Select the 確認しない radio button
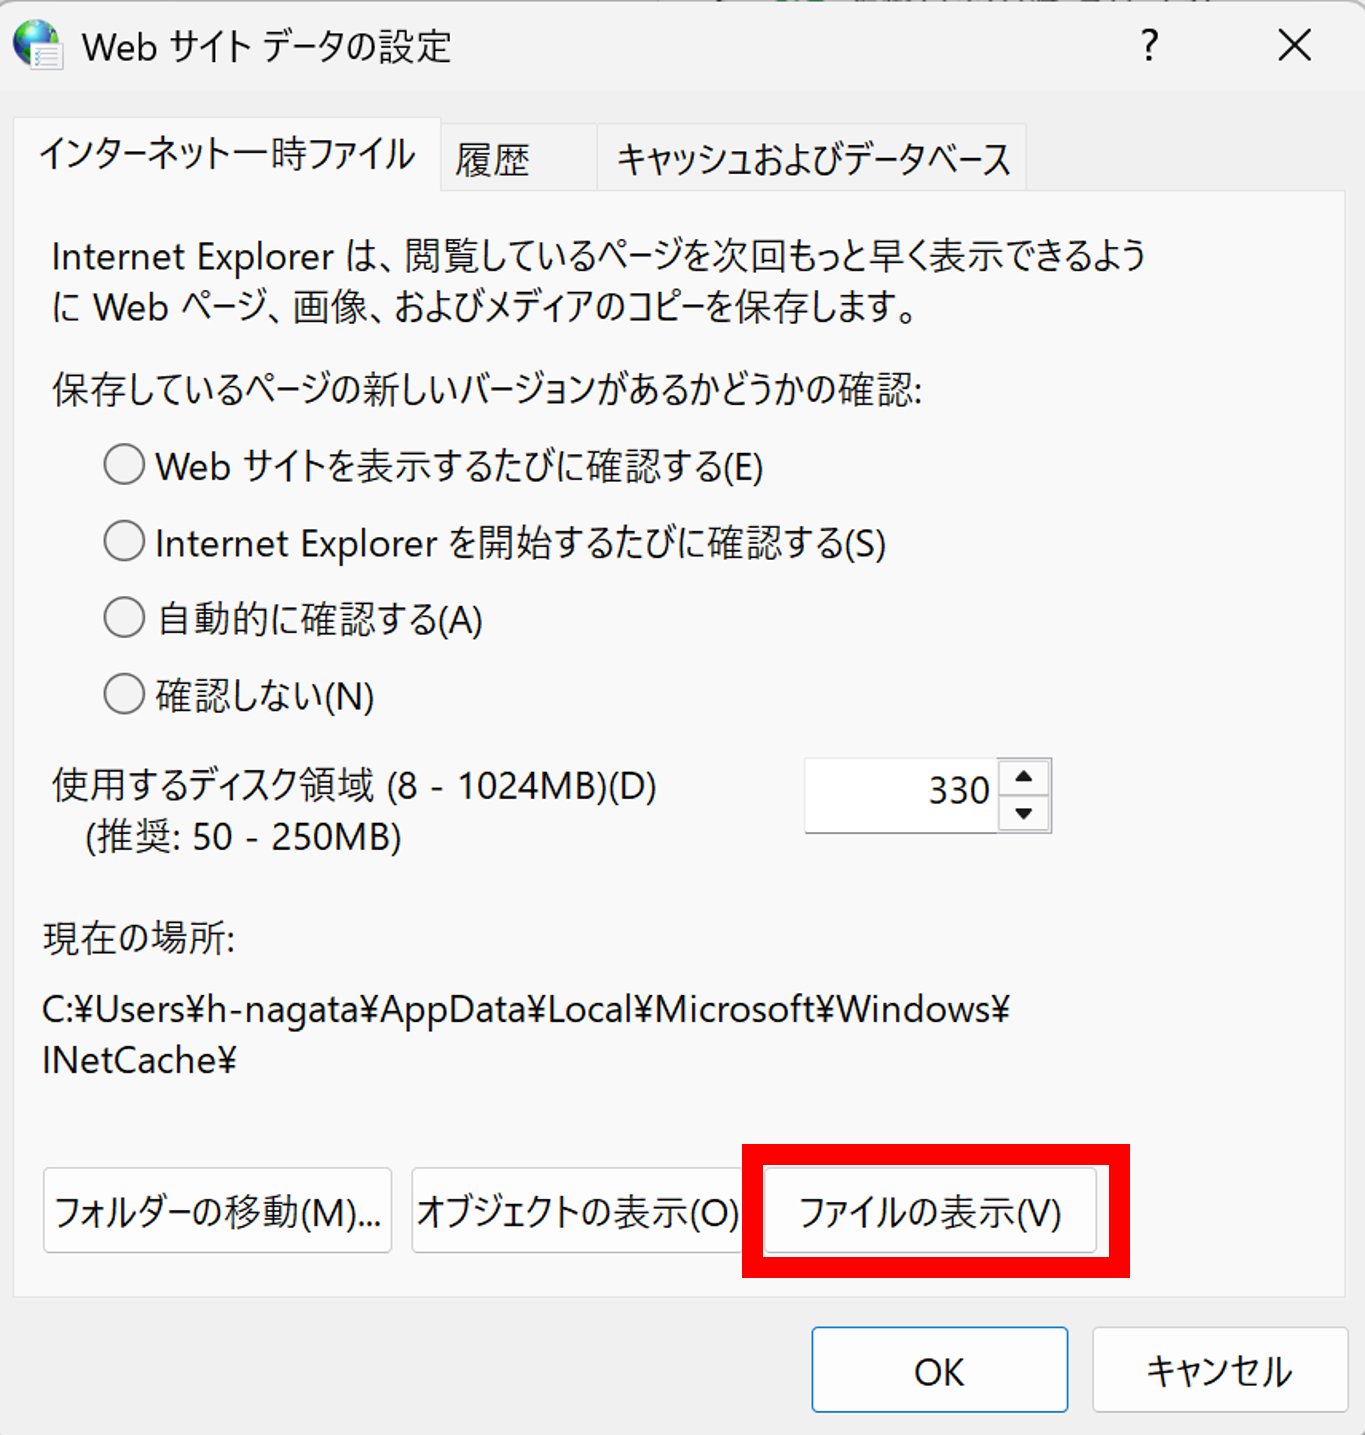1365x1435 pixels. tap(123, 694)
